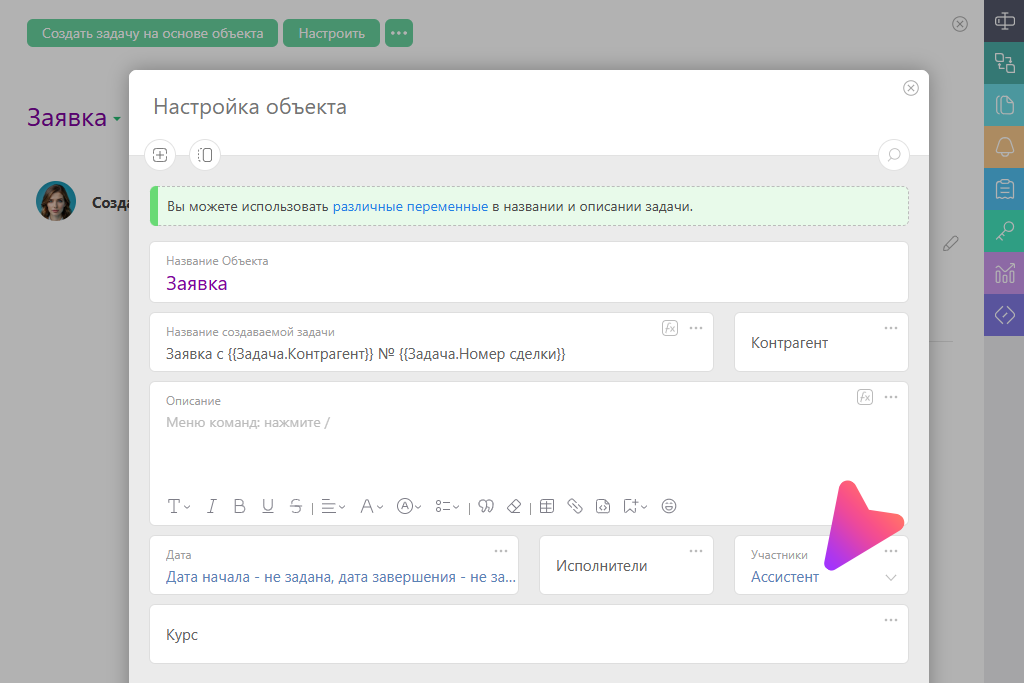Click the eraser clear formatting icon
This screenshot has width=1024, height=683.
(x=515, y=506)
